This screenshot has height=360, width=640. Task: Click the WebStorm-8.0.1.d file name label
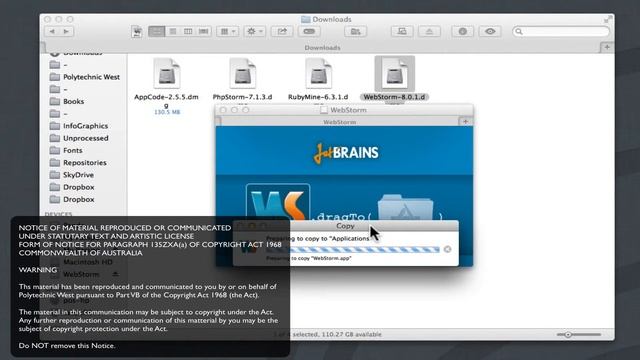[394, 97]
